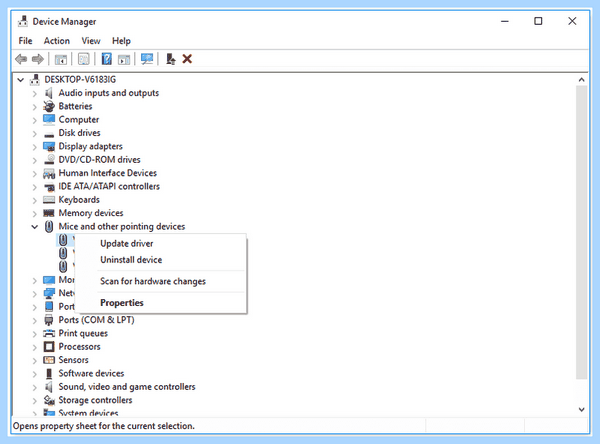600x444 pixels.
Task: Click the Disk drives category icon
Action: 49,134
